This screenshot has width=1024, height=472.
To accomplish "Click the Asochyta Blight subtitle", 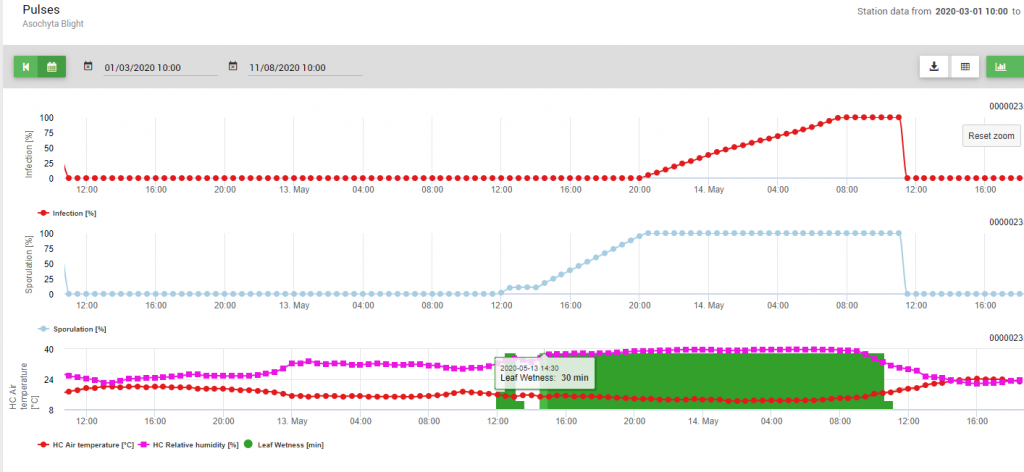I will 56,25.
